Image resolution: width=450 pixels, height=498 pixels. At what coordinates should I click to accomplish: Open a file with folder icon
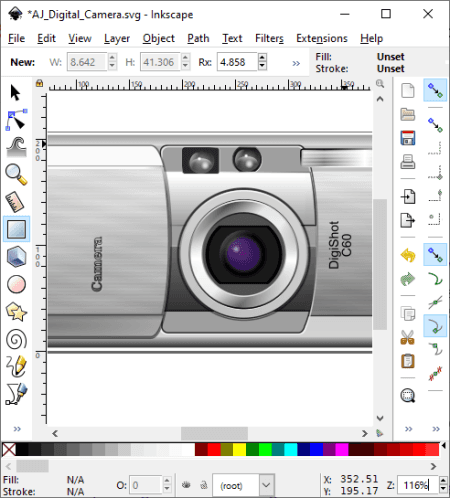408,114
